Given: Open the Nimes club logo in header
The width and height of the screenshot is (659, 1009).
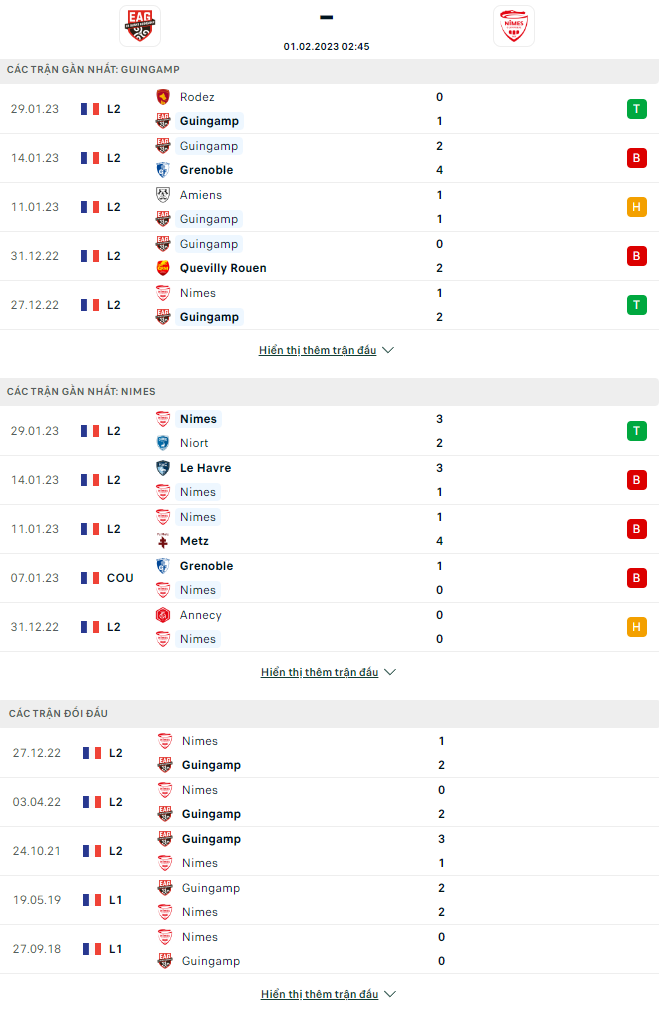Looking at the screenshot, I should [514, 26].
